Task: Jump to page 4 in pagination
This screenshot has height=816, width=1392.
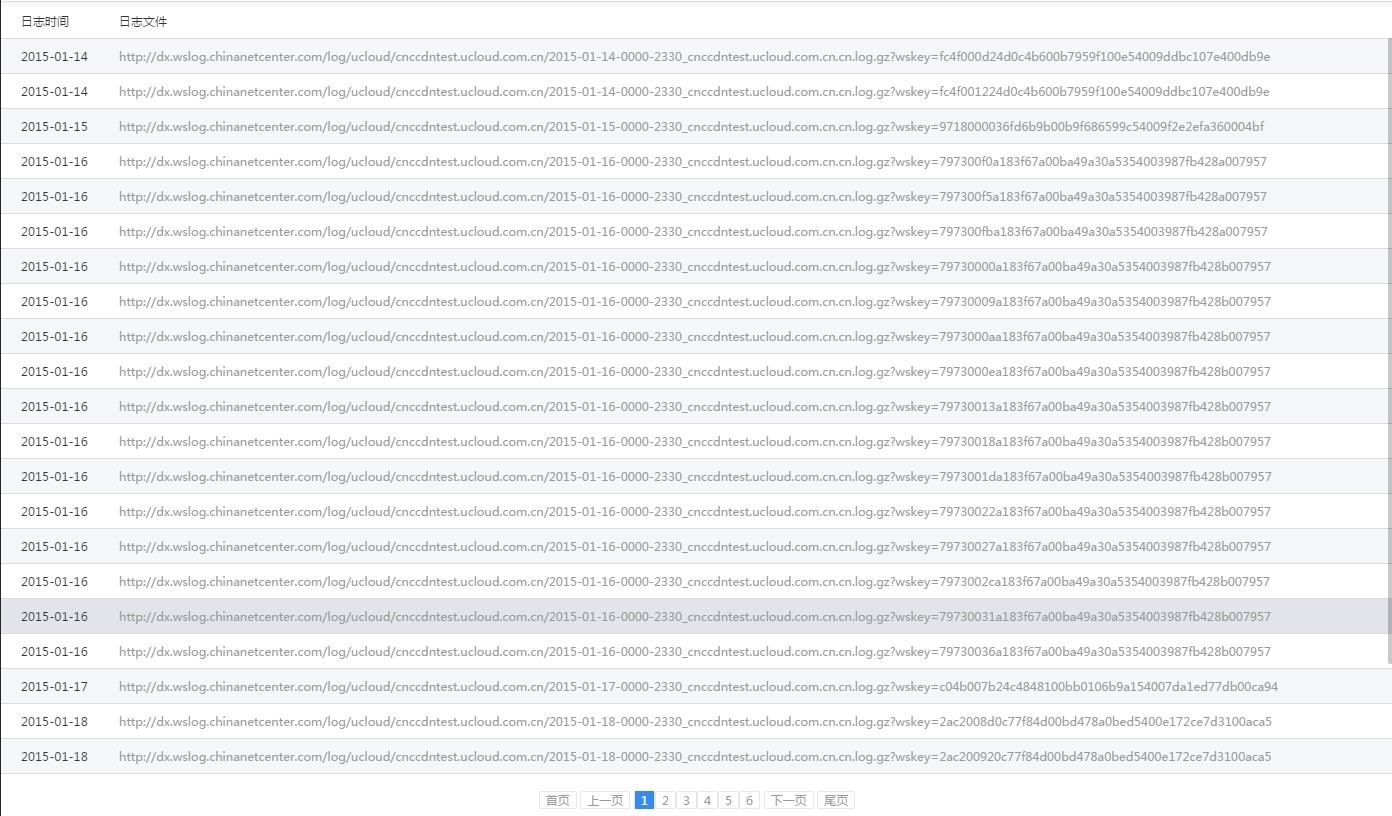Action: coord(707,800)
